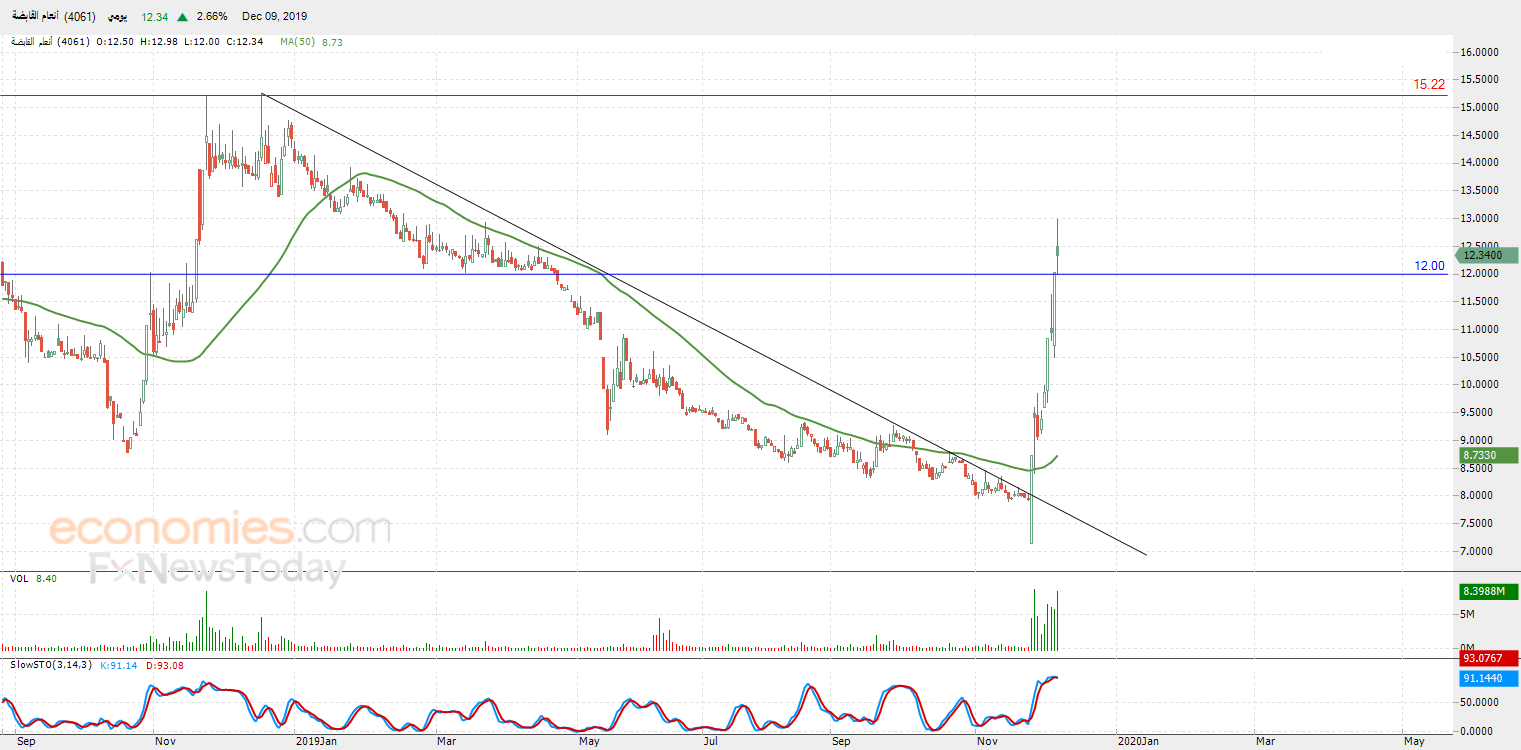
Task: Click the red "93.0767" stochastic tag
Action: [1489, 658]
